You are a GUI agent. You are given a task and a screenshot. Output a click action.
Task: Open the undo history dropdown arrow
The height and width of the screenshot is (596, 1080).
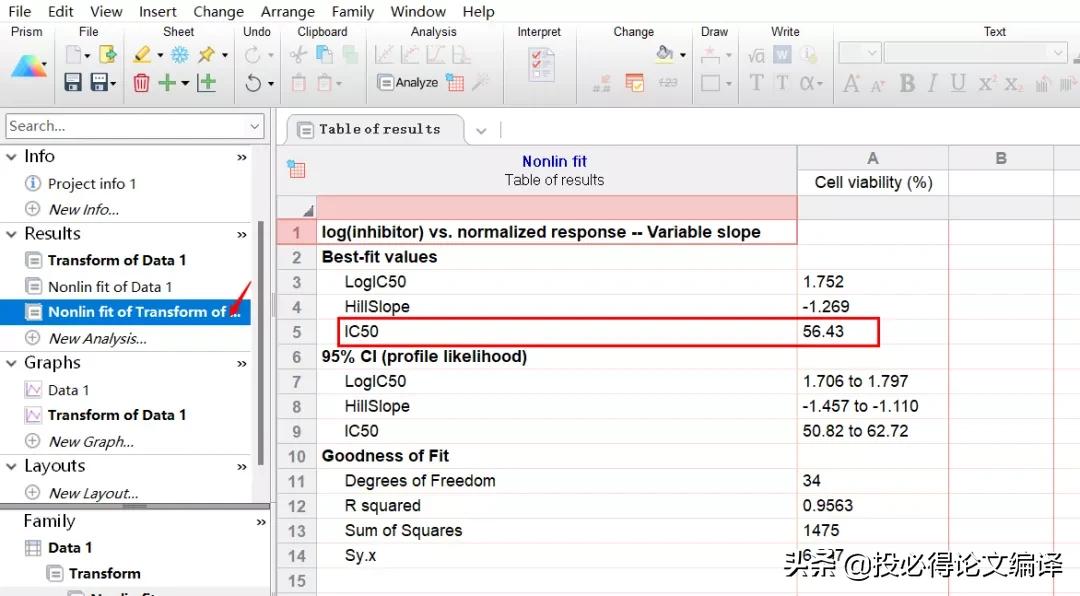(x=271, y=83)
